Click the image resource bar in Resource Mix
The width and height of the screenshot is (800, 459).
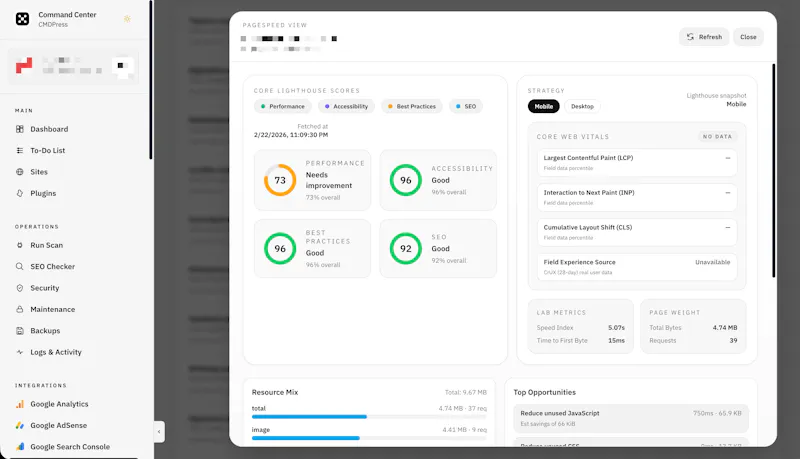369,438
